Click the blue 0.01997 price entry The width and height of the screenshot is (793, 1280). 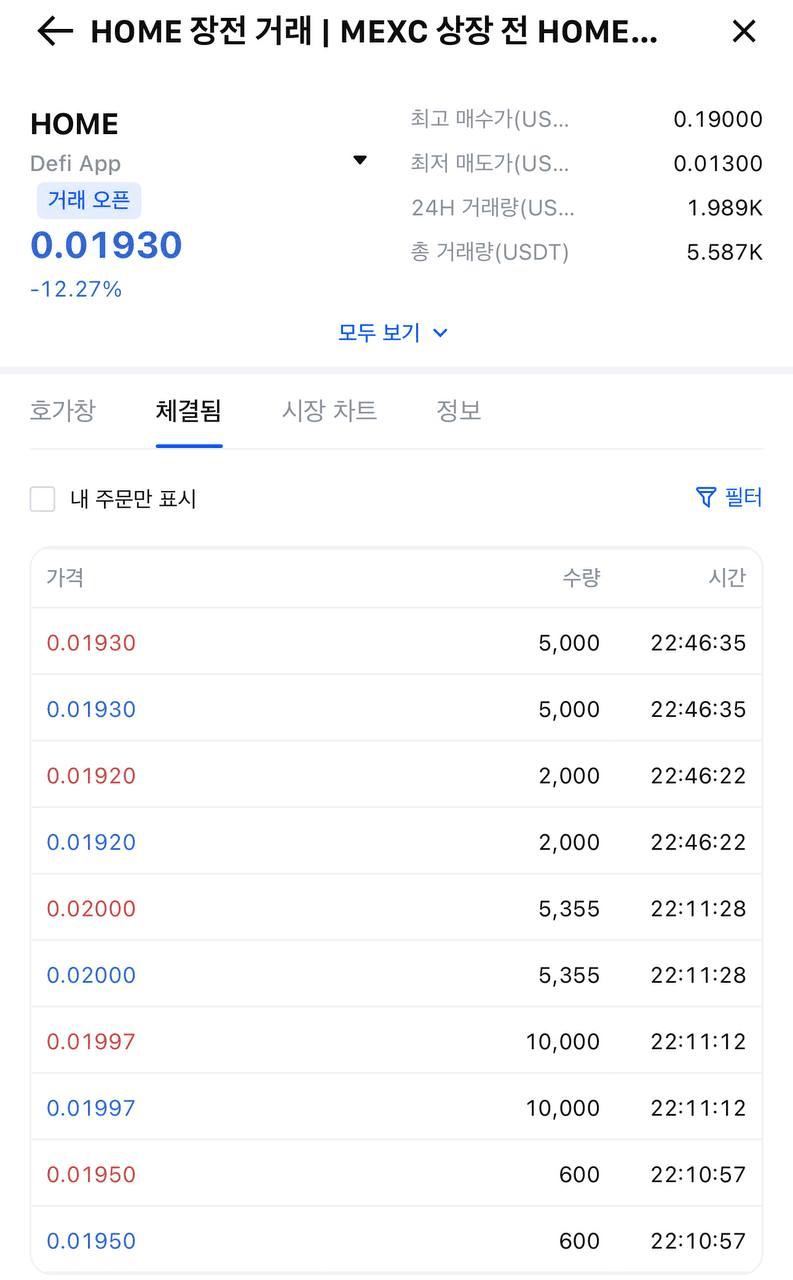pos(91,1108)
